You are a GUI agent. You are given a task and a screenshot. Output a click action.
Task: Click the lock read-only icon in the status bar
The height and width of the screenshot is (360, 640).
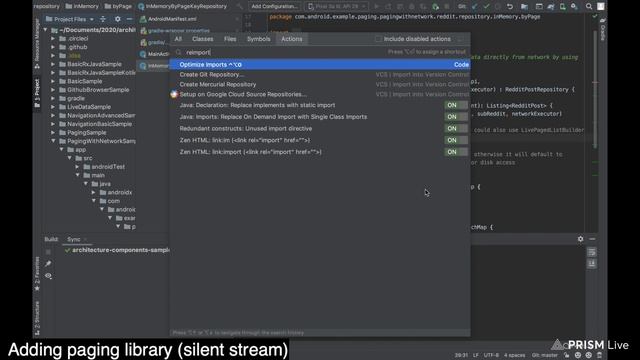pyautogui.click(x=567, y=355)
